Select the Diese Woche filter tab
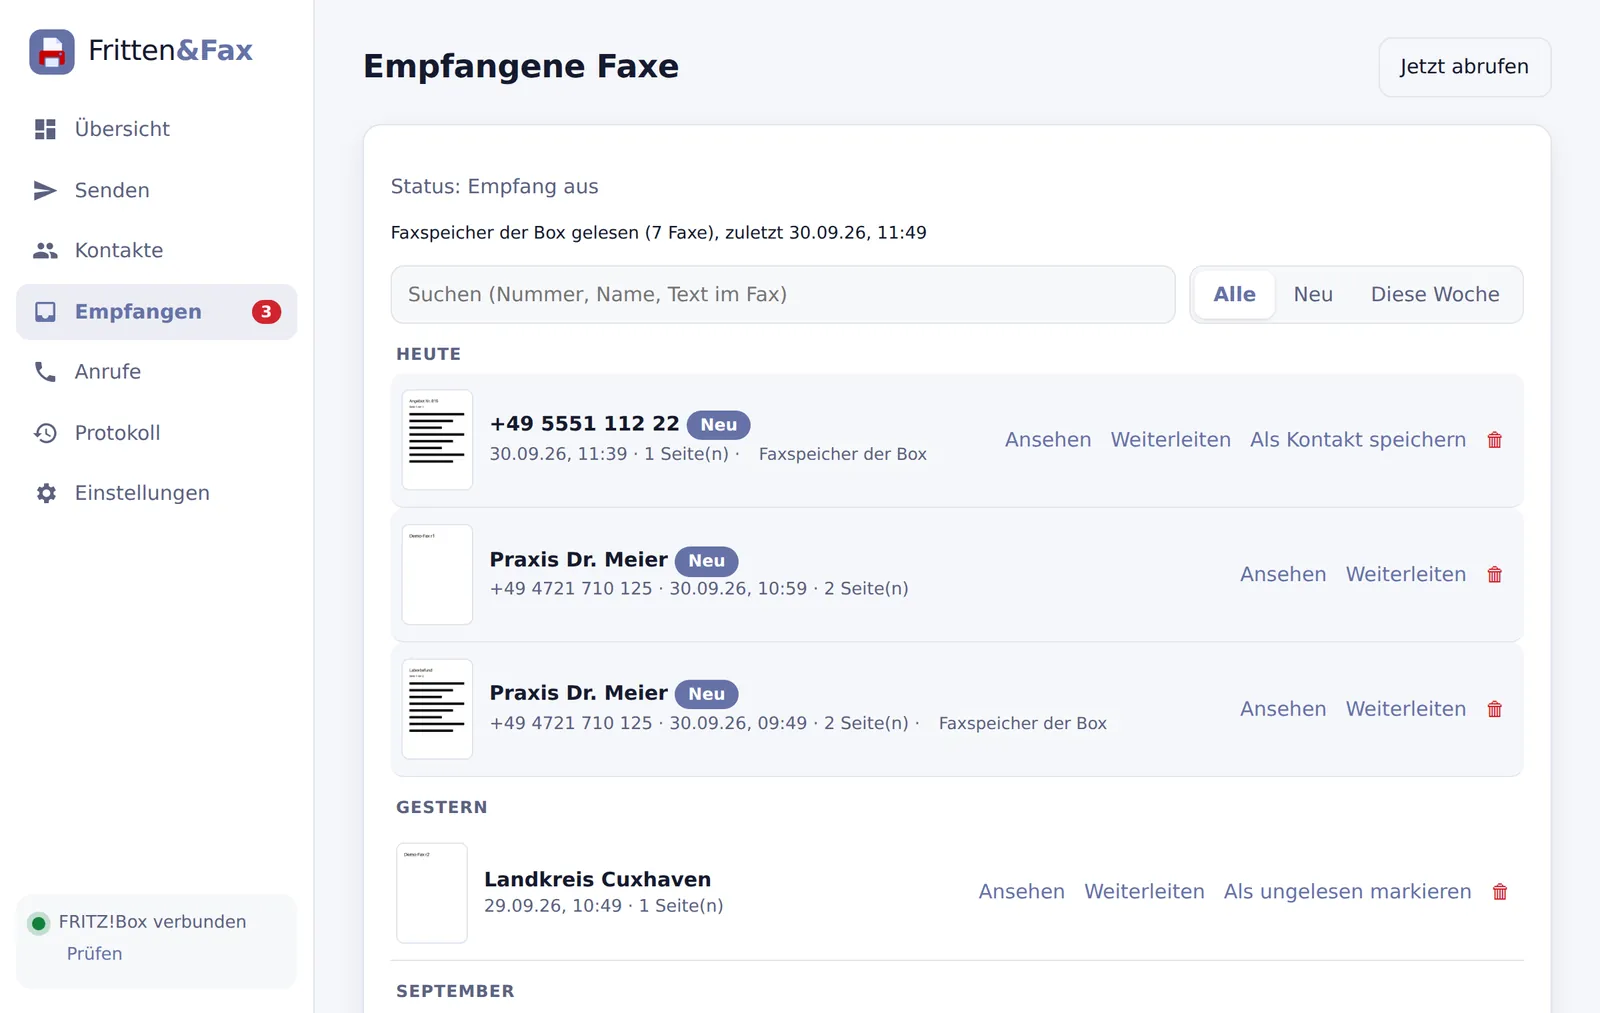 pos(1435,295)
